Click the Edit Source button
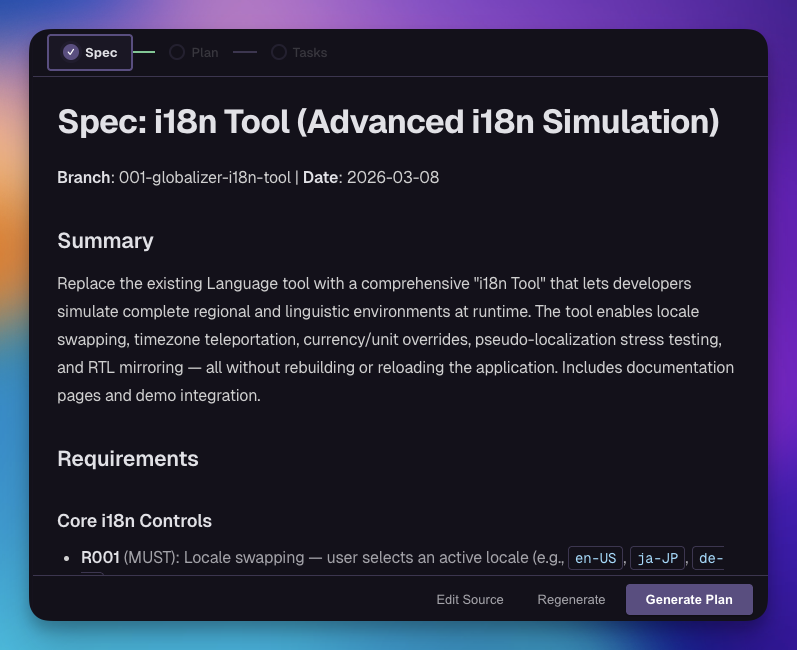Image resolution: width=797 pixels, height=650 pixels. coord(470,600)
